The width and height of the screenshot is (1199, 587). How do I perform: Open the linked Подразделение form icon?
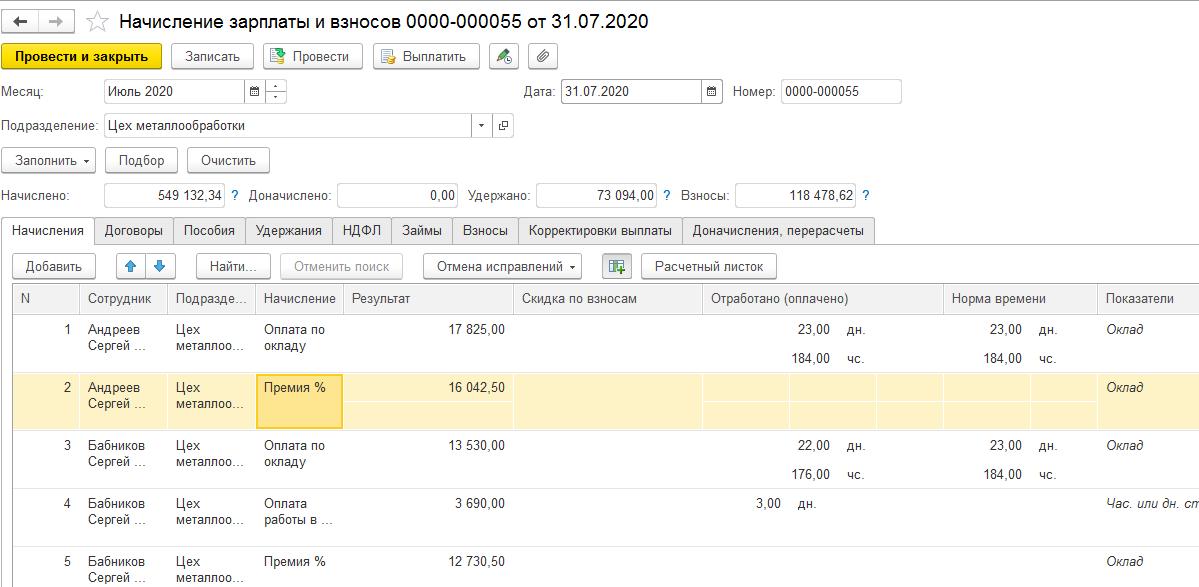point(503,126)
